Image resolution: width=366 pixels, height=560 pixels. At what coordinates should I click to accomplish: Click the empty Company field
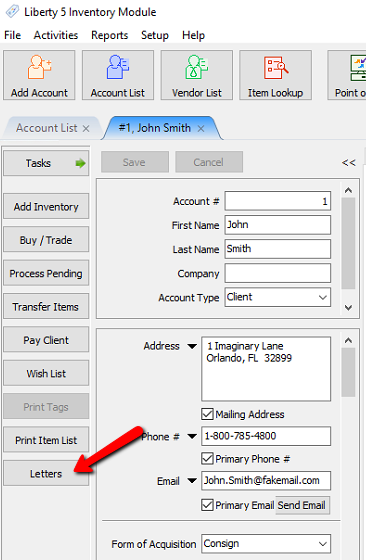pos(277,273)
